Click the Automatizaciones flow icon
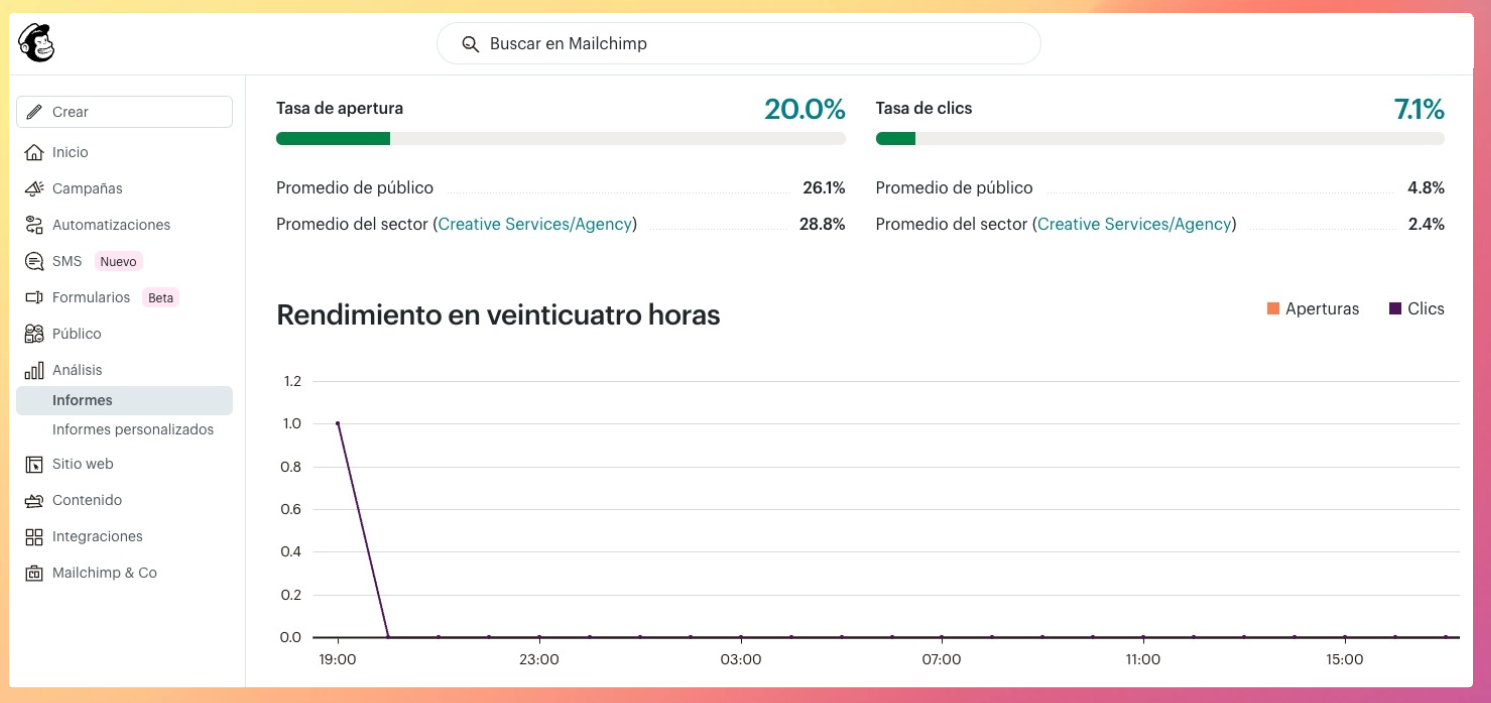This screenshot has width=1491, height=703. click(34, 225)
